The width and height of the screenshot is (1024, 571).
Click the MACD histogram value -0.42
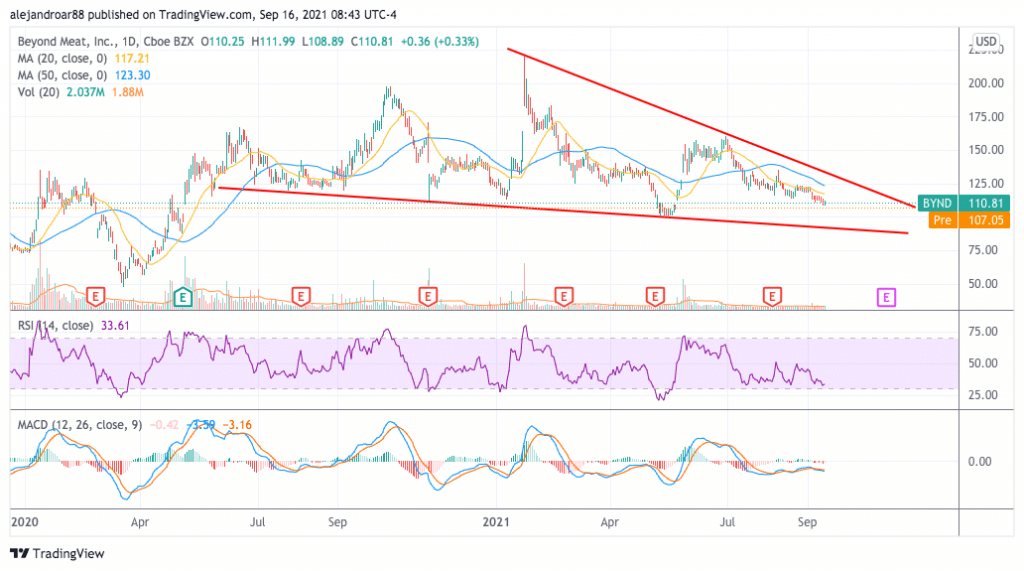pos(164,425)
